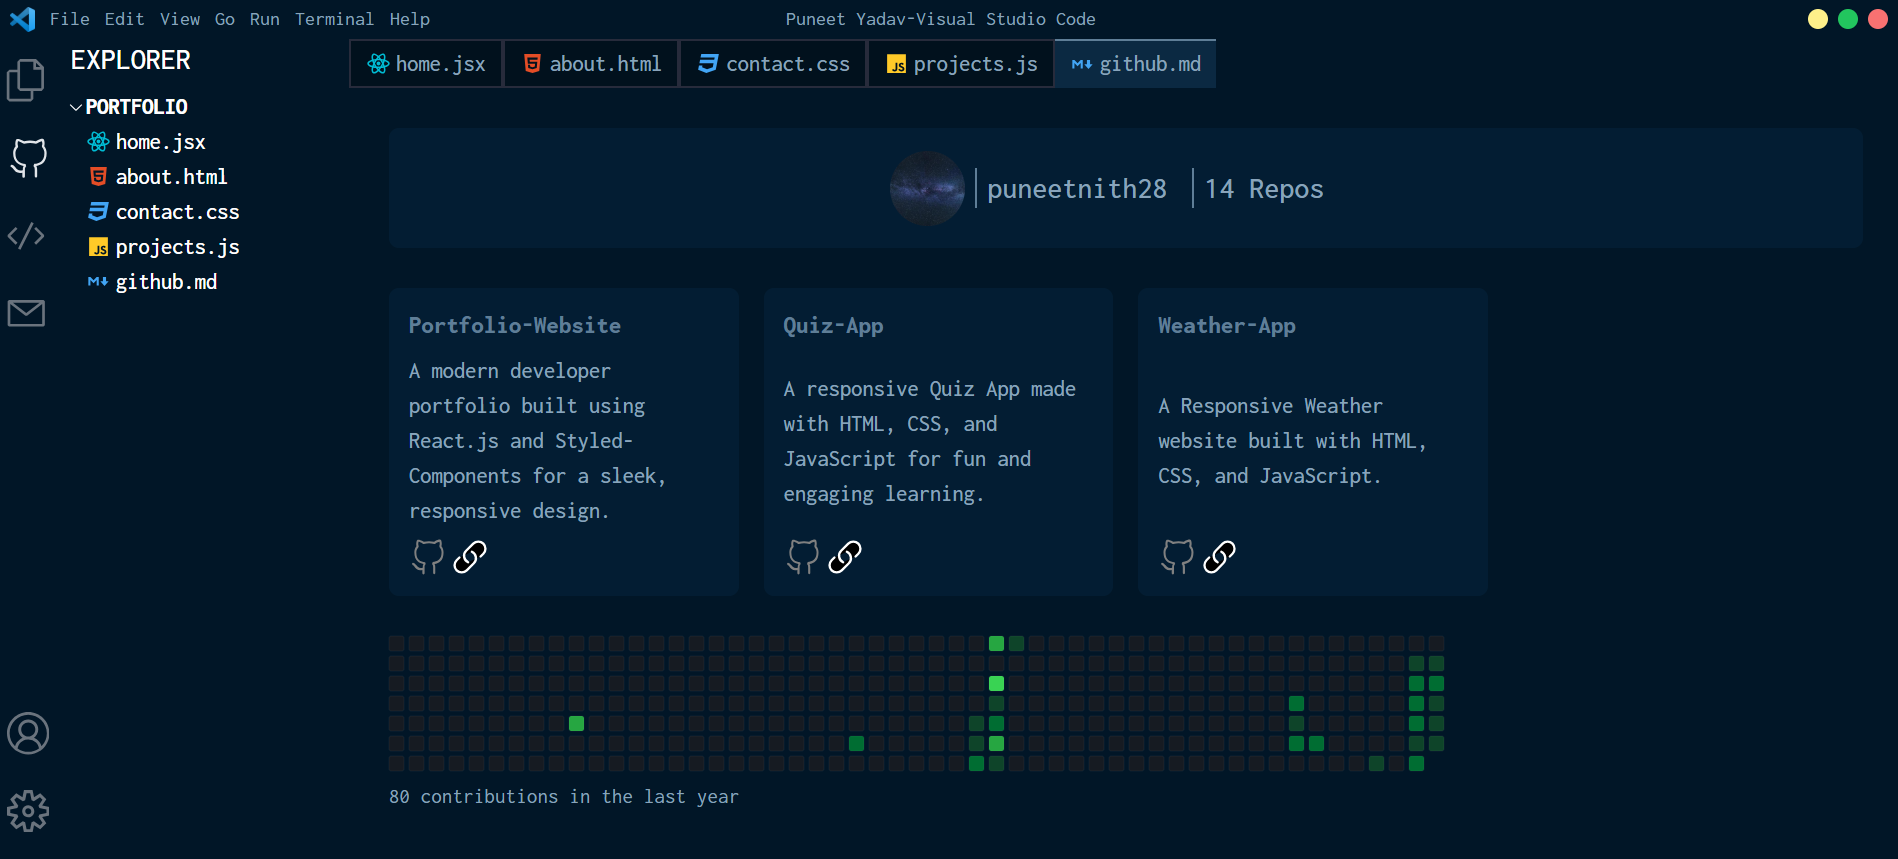Screen dimensions: 1898x859
Task: Click the green maximize window dot
Action: (1848, 19)
